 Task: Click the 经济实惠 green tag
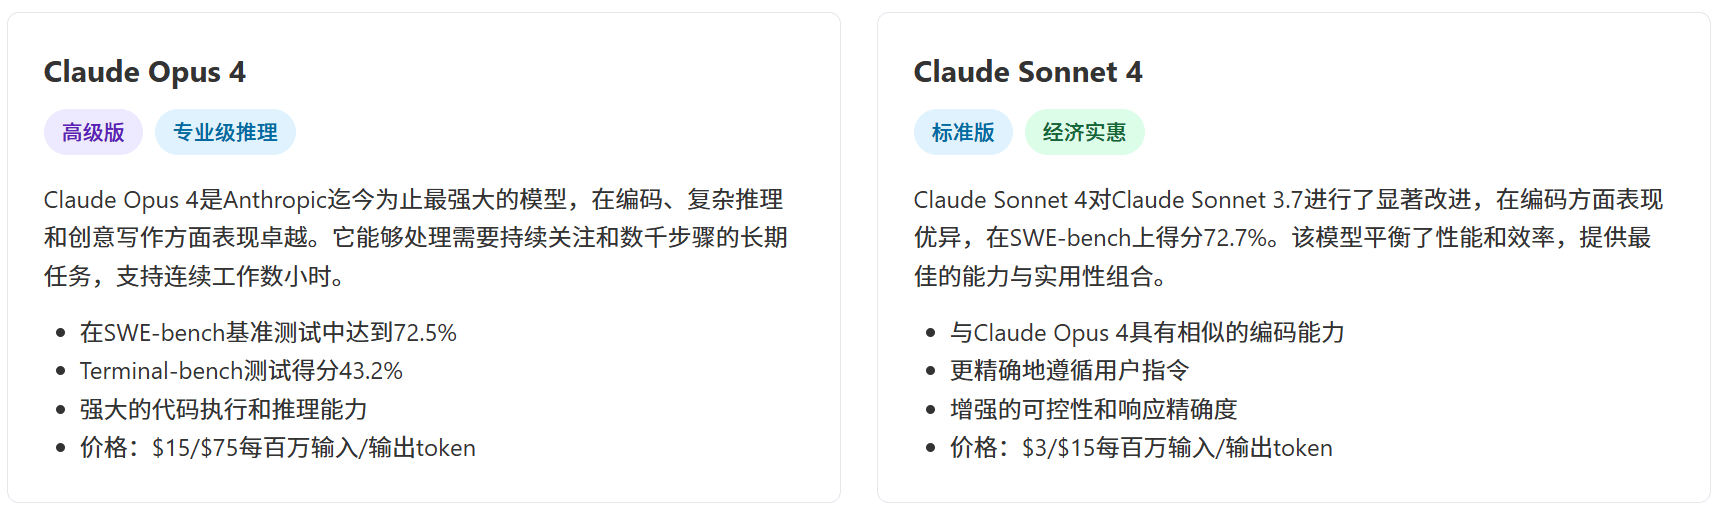tap(1084, 132)
